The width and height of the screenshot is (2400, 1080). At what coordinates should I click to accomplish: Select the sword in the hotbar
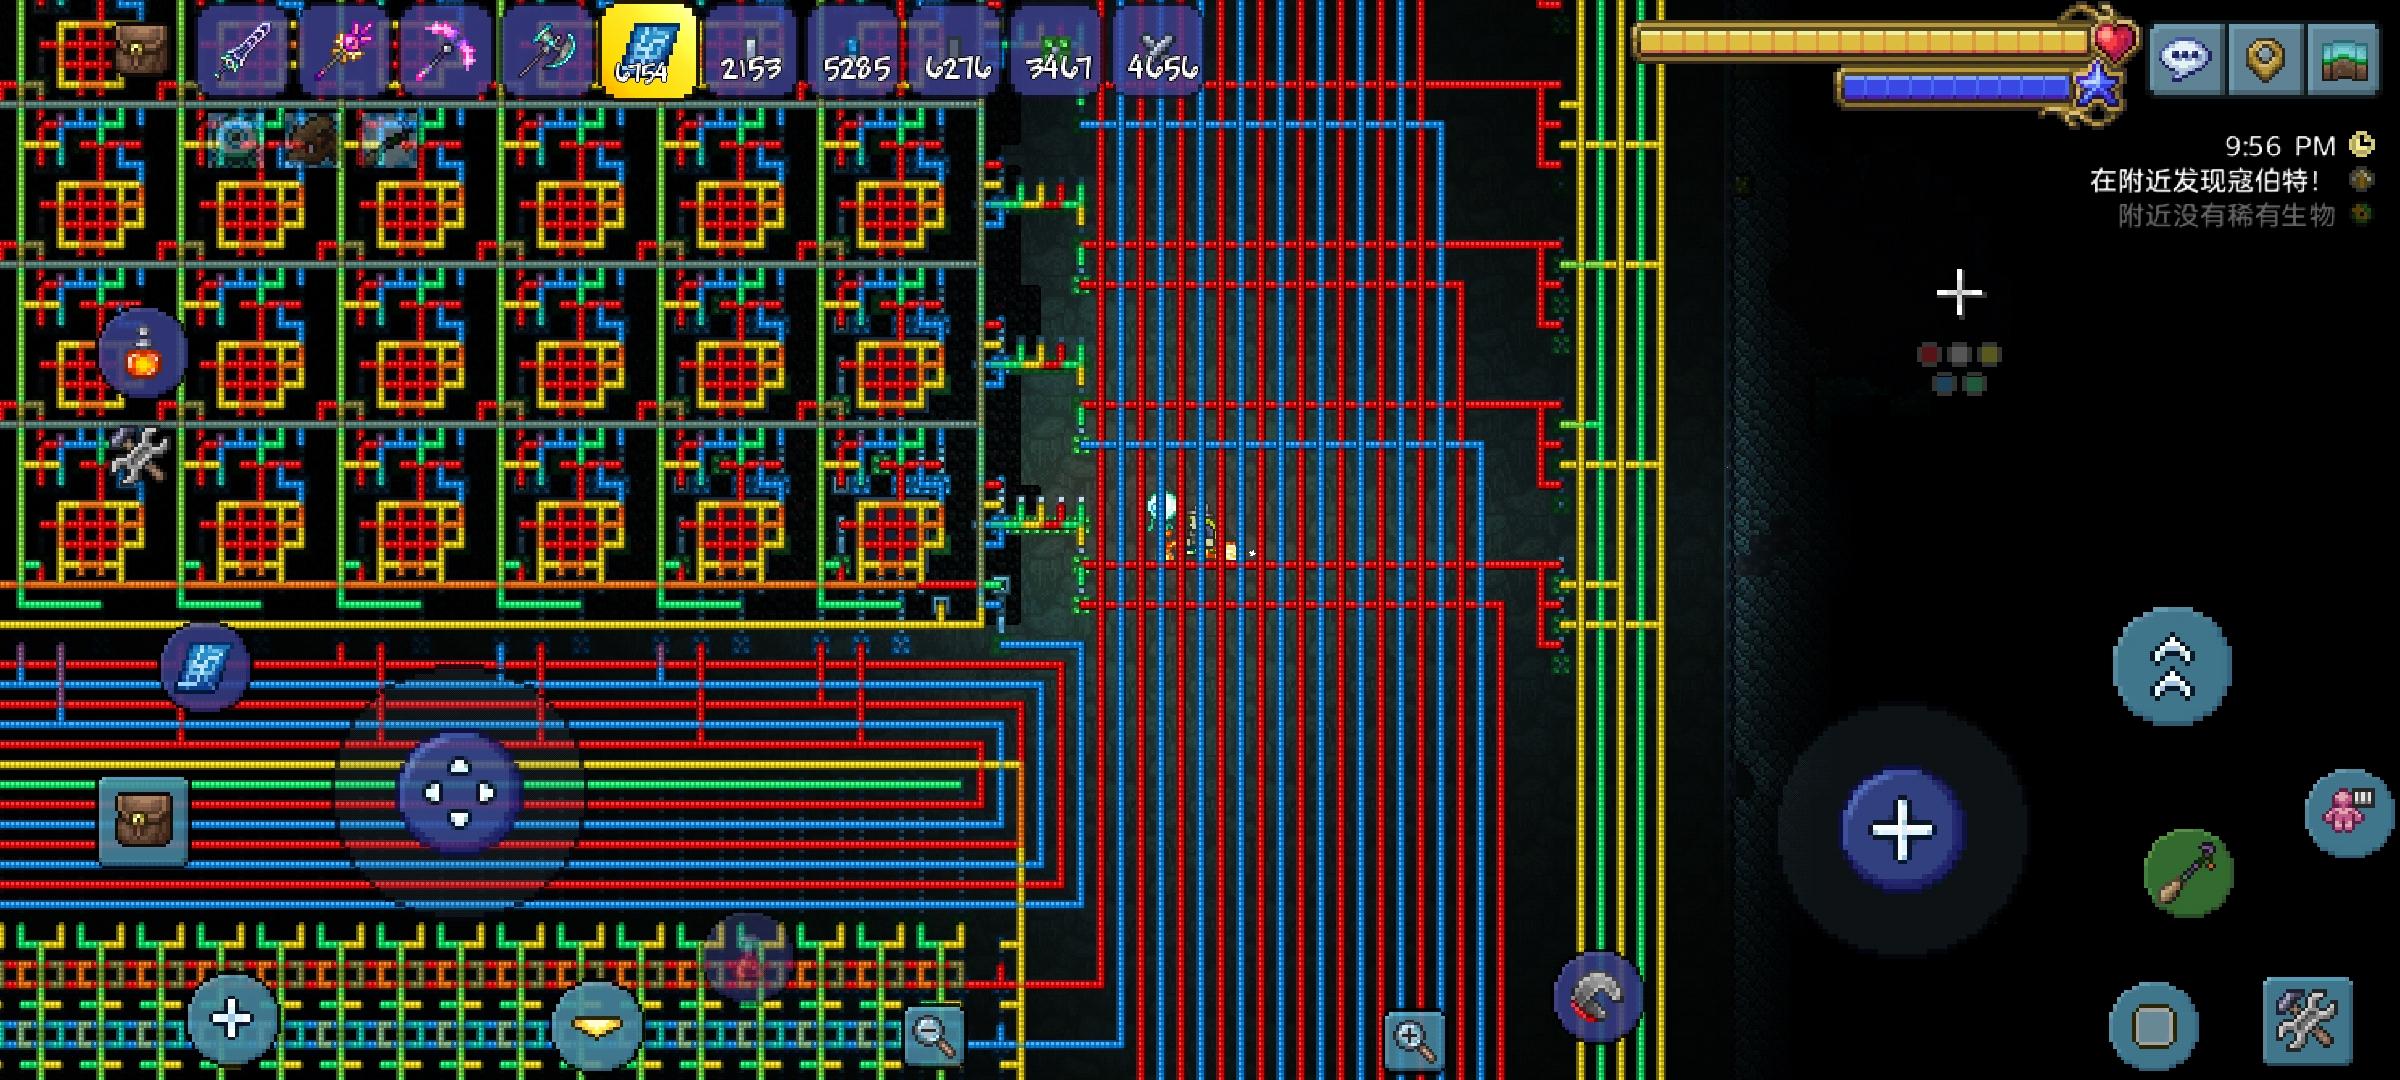241,52
